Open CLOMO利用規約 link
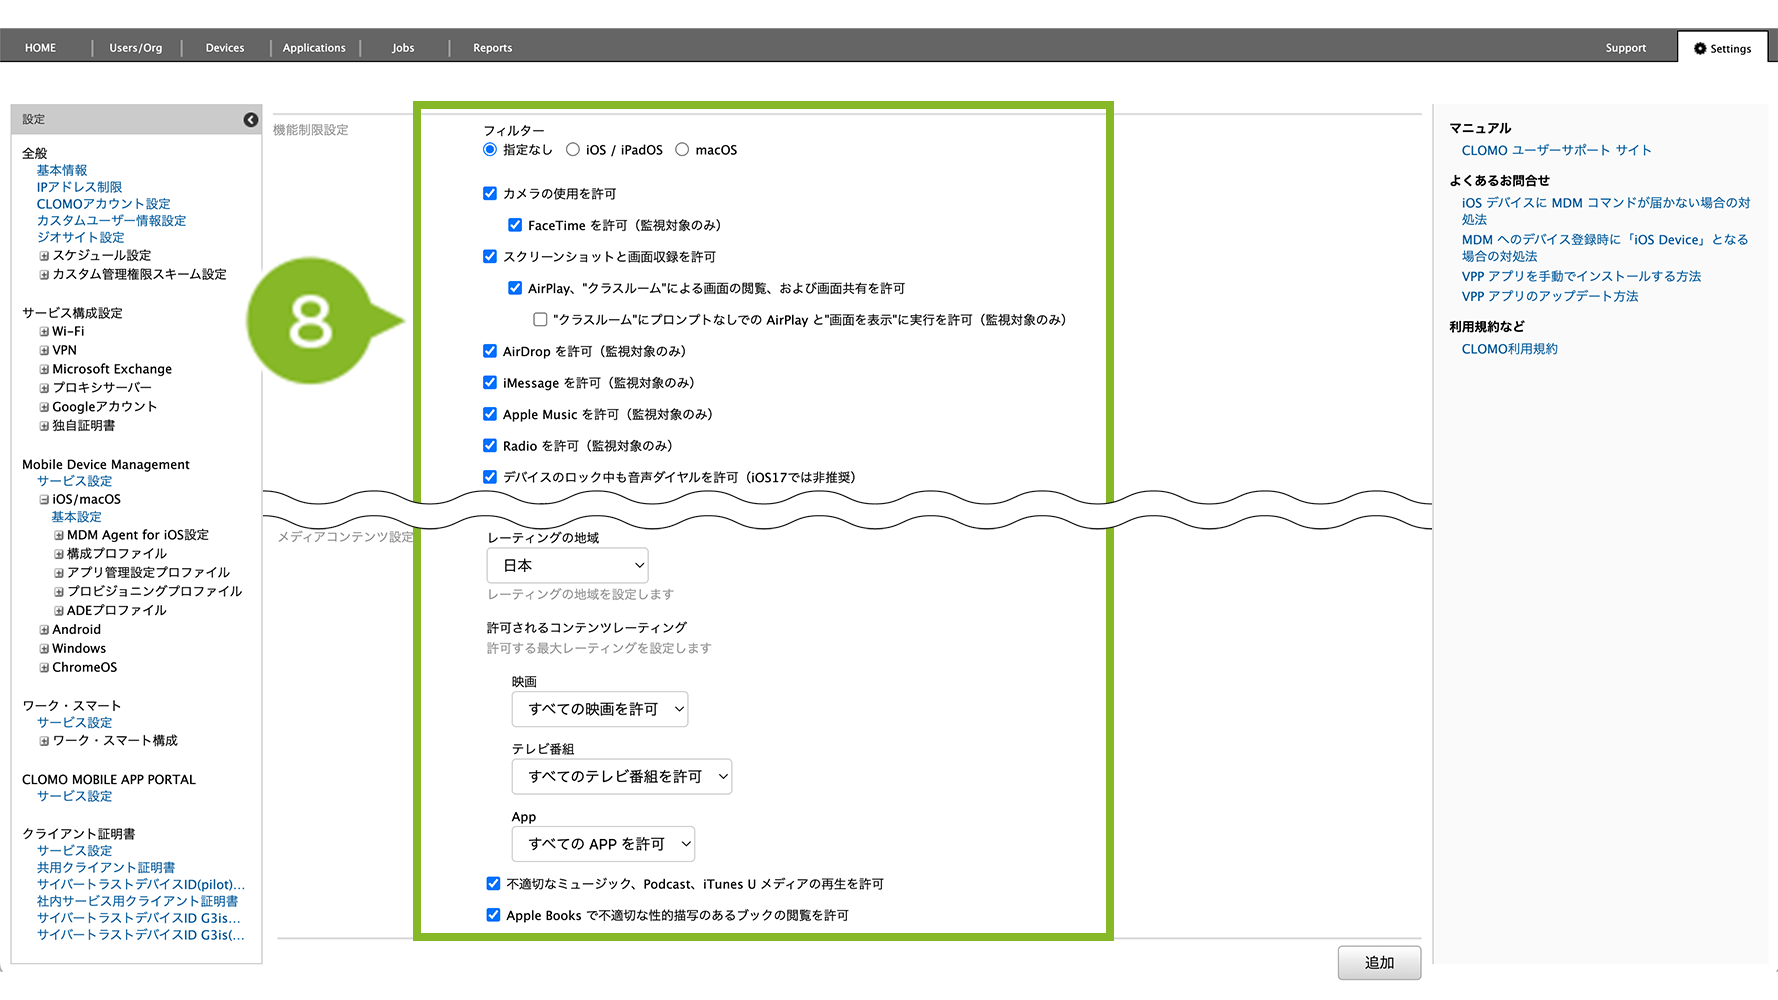This screenshot has width=1778, height=1000. coord(1509,349)
